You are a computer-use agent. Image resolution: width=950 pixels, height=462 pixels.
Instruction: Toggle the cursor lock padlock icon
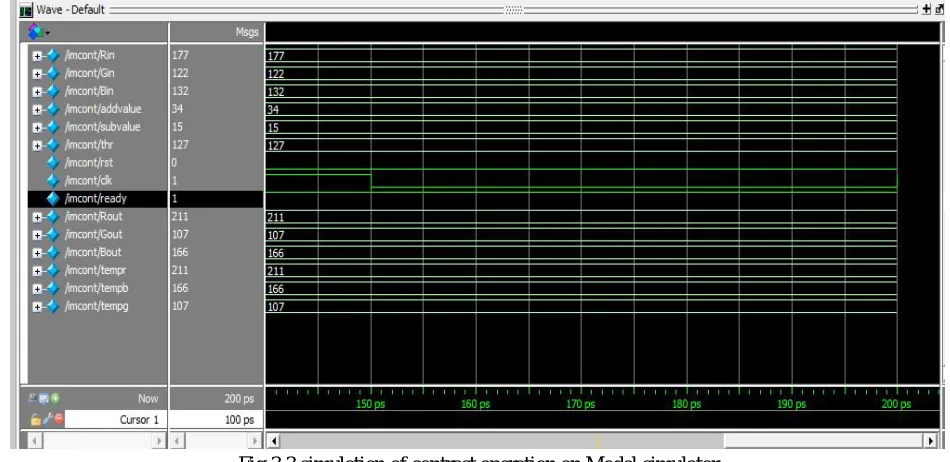pos(35,419)
